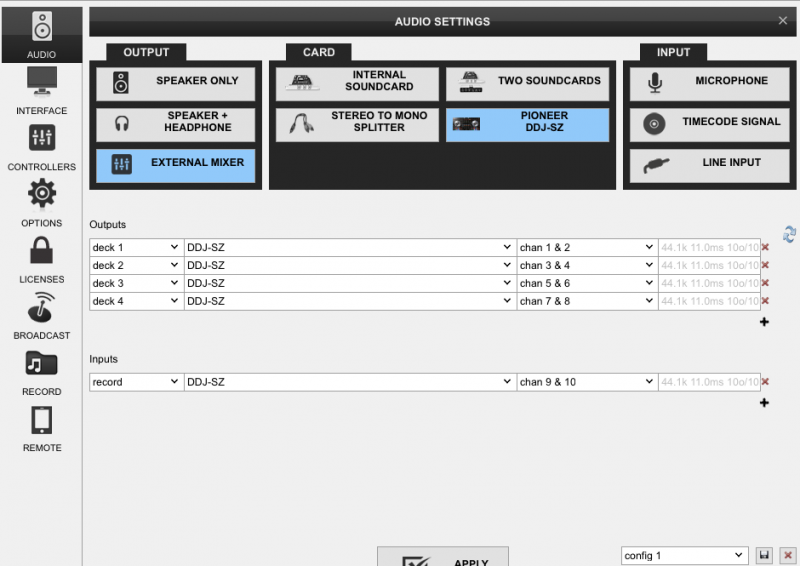Image resolution: width=800 pixels, height=566 pixels.
Task: Add a new input row
Action: [x=764, y=403]
